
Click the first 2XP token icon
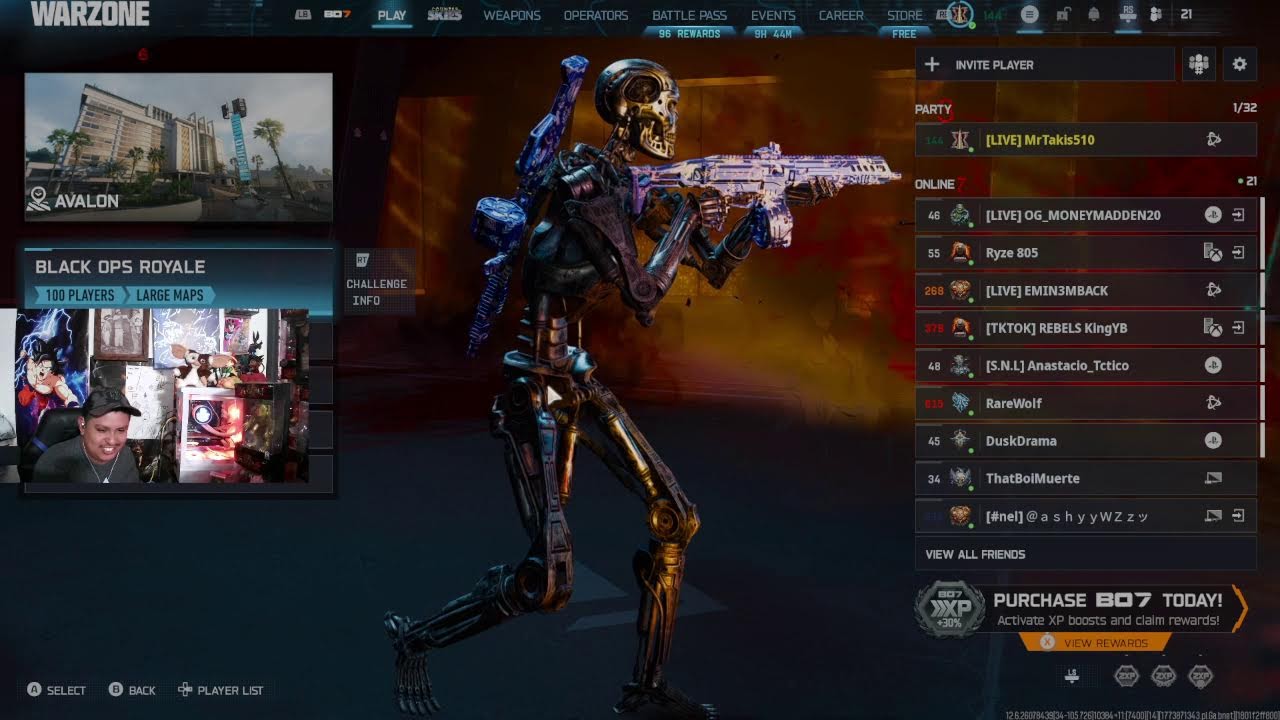[1127, 677]
